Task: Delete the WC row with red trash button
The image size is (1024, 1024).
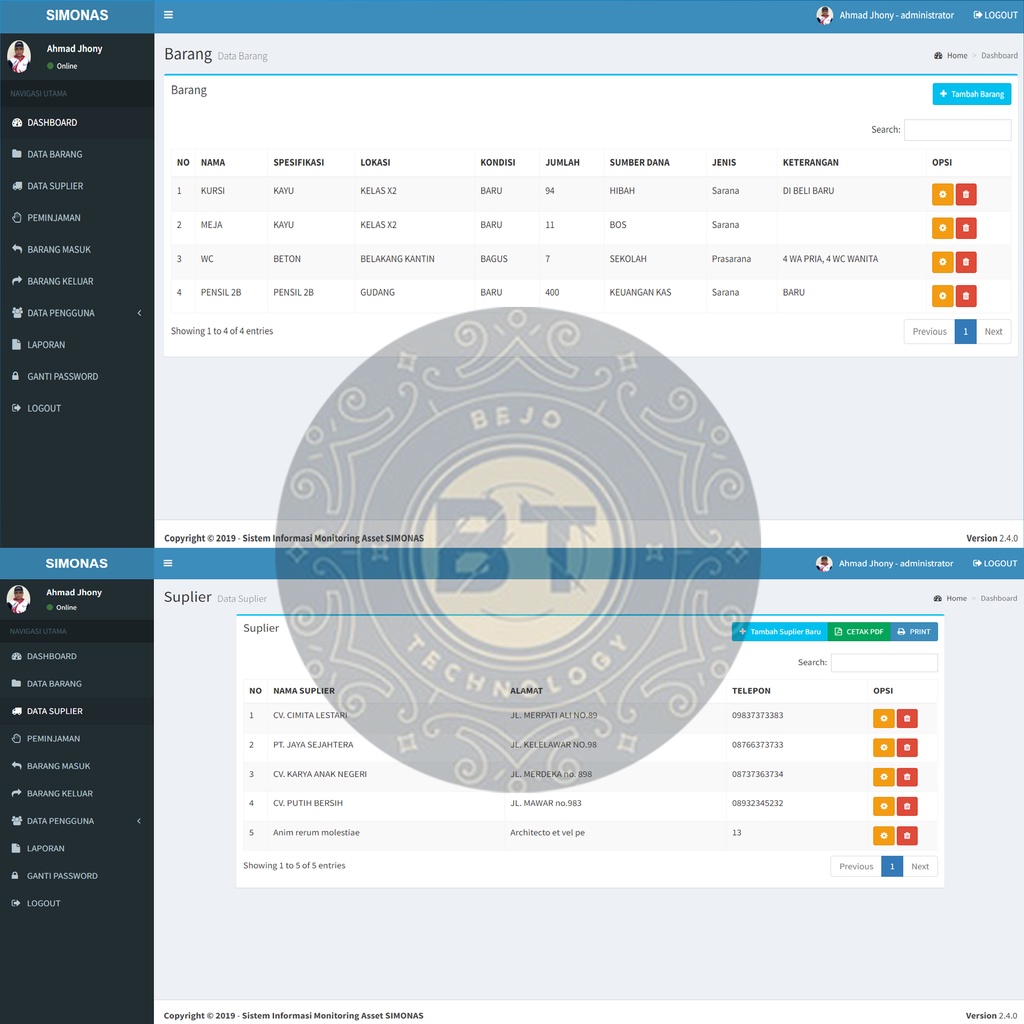Action: pyautogui.click(x=966, y=262)
